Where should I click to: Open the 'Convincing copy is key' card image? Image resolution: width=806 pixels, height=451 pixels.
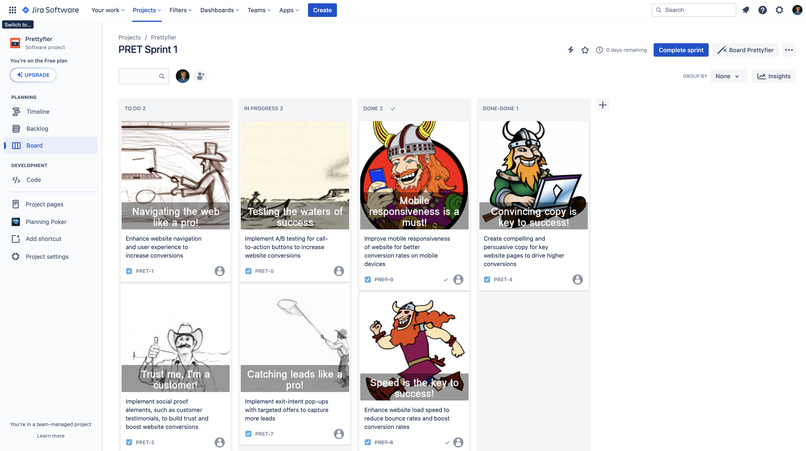(x=534, y=175)
